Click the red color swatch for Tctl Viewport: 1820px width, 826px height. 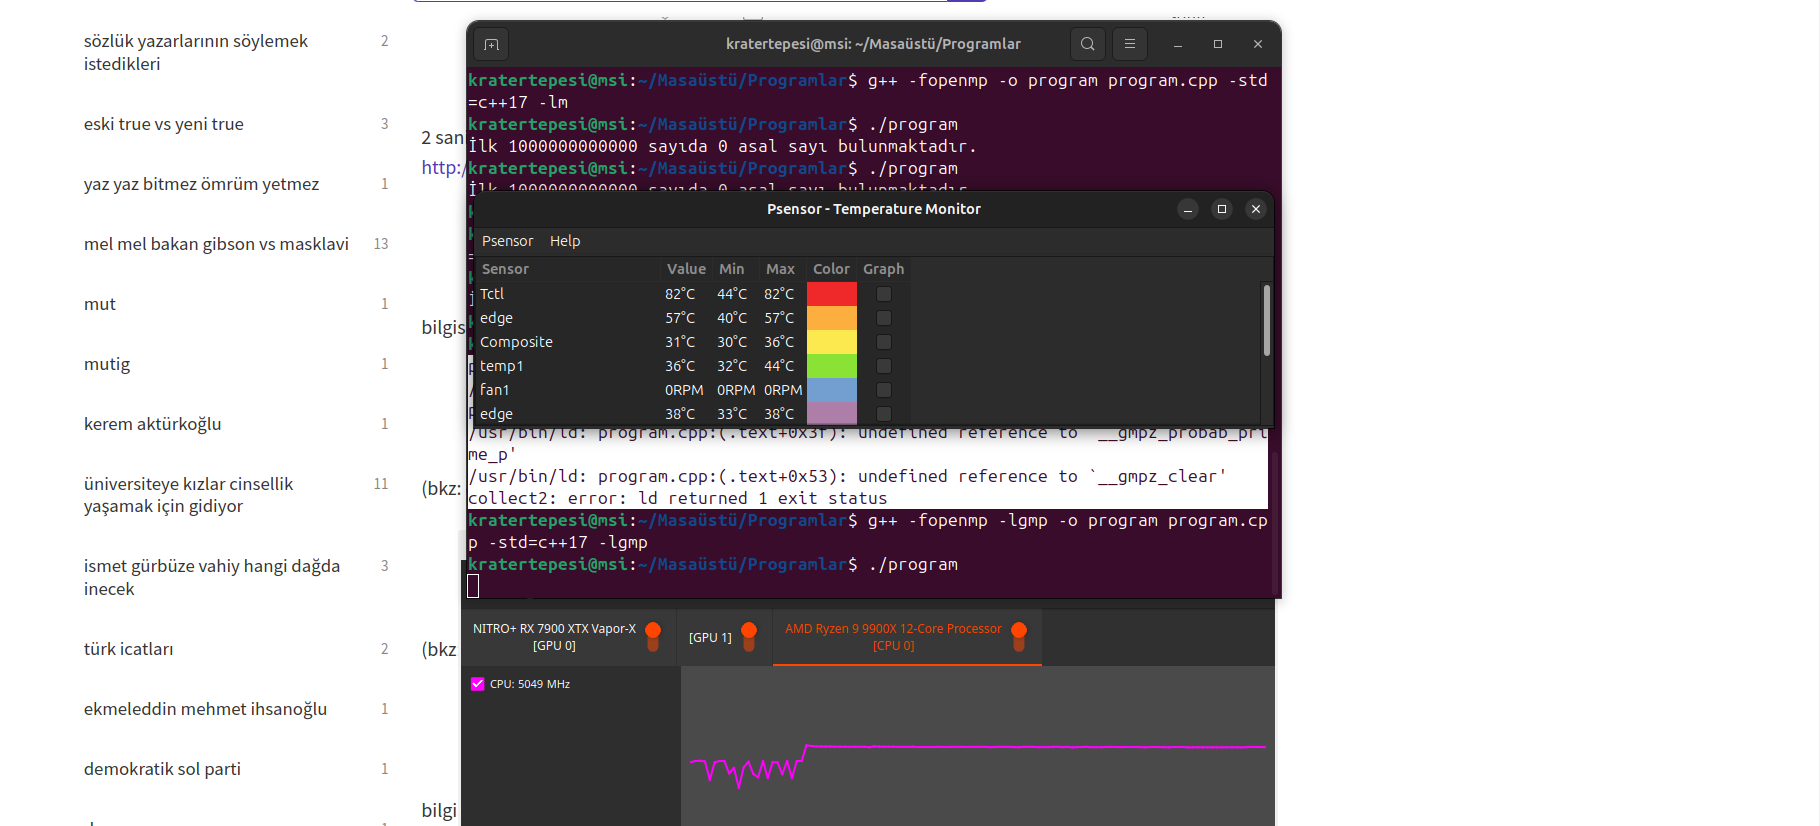coord(832,294)
